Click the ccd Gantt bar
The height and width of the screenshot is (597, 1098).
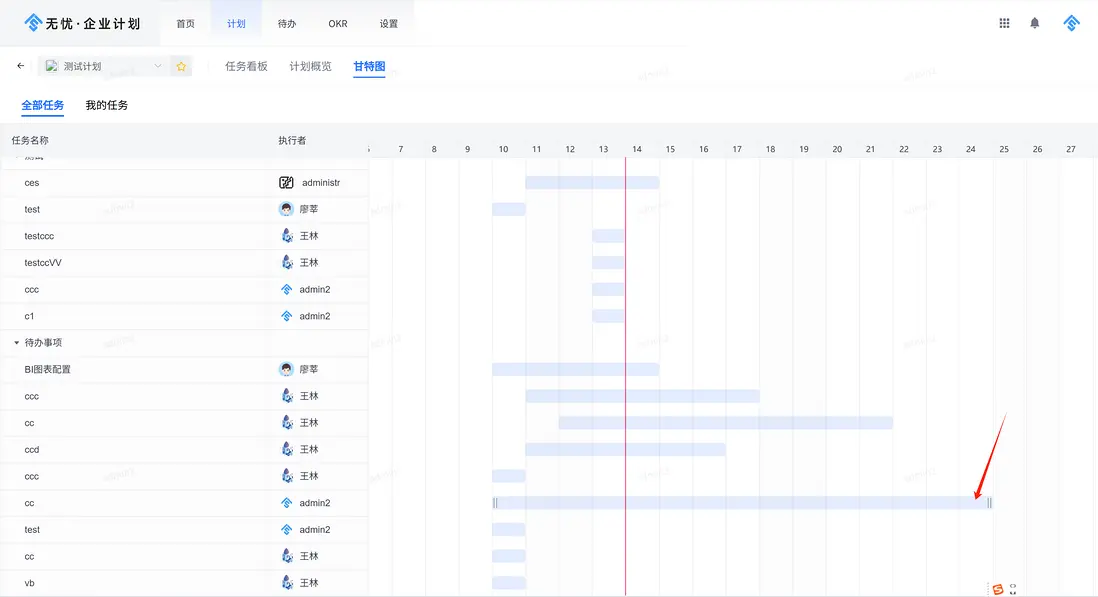click(625, 449)
